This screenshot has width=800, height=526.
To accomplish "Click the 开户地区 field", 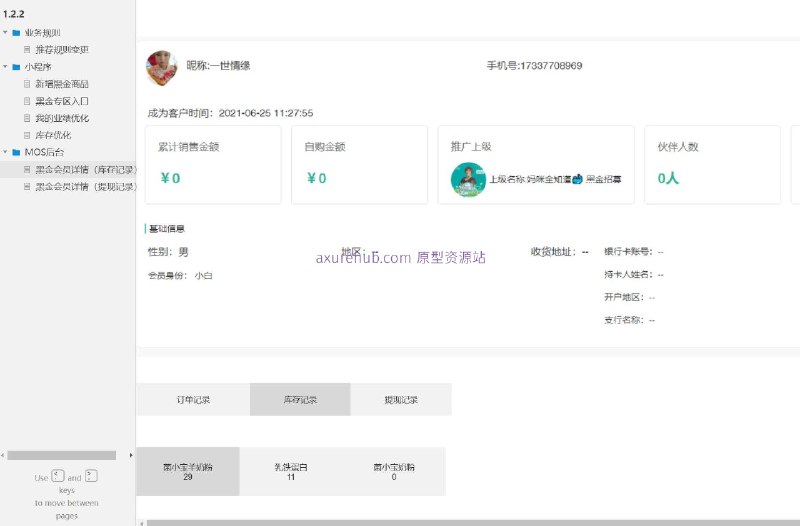I will click(630, 297).
